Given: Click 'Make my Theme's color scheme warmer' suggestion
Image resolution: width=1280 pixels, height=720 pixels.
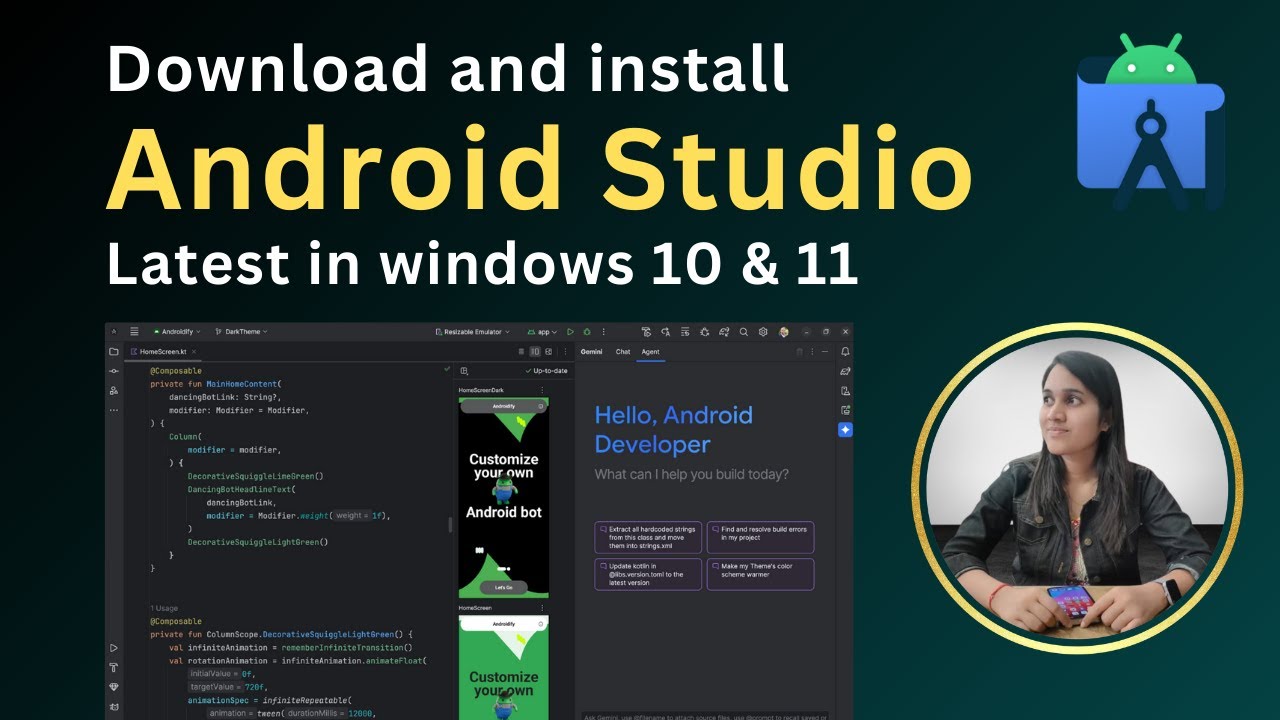Looking at the screenshot, I should 760,574.
